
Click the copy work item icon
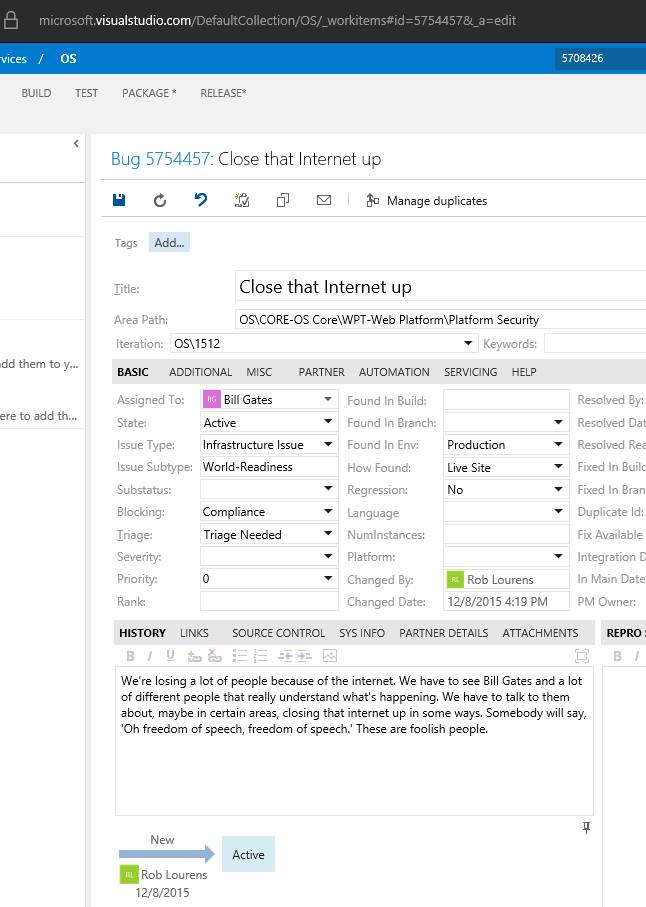[283, 200]
